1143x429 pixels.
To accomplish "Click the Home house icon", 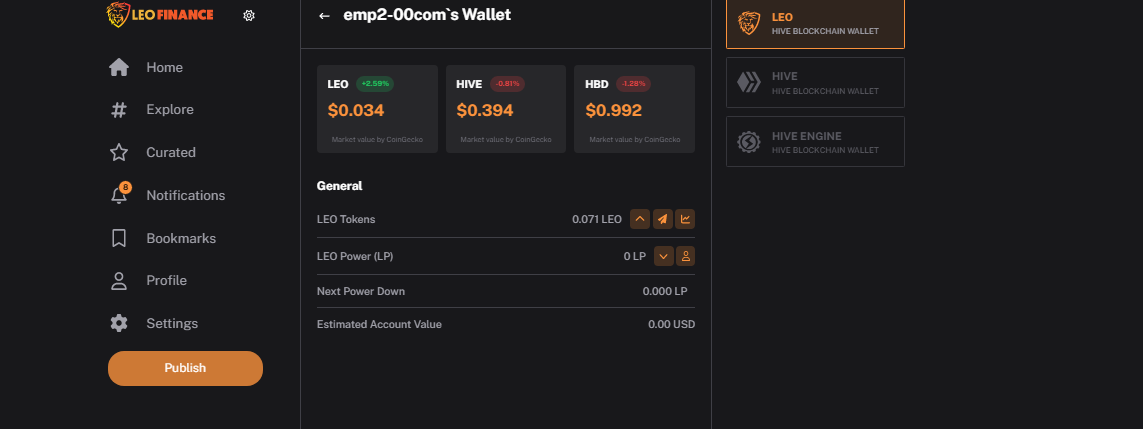I will (119, 67).
